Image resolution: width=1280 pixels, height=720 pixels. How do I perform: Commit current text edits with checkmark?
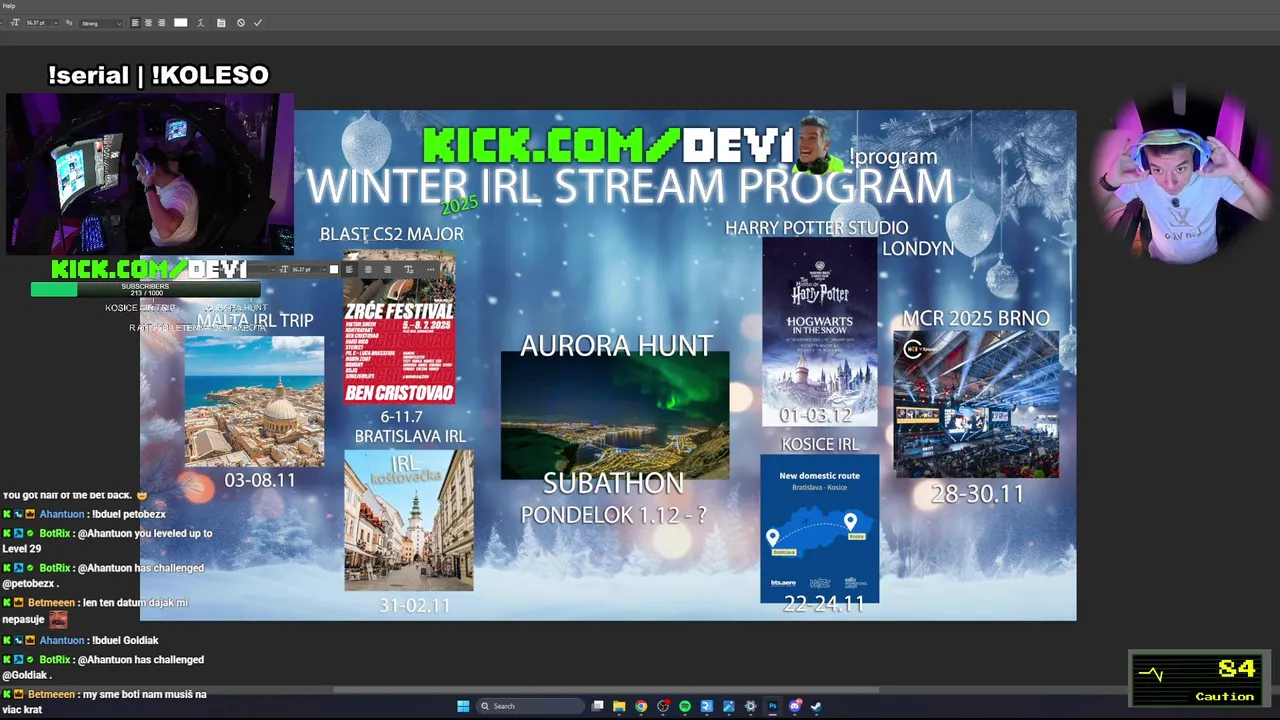point(258,22)
